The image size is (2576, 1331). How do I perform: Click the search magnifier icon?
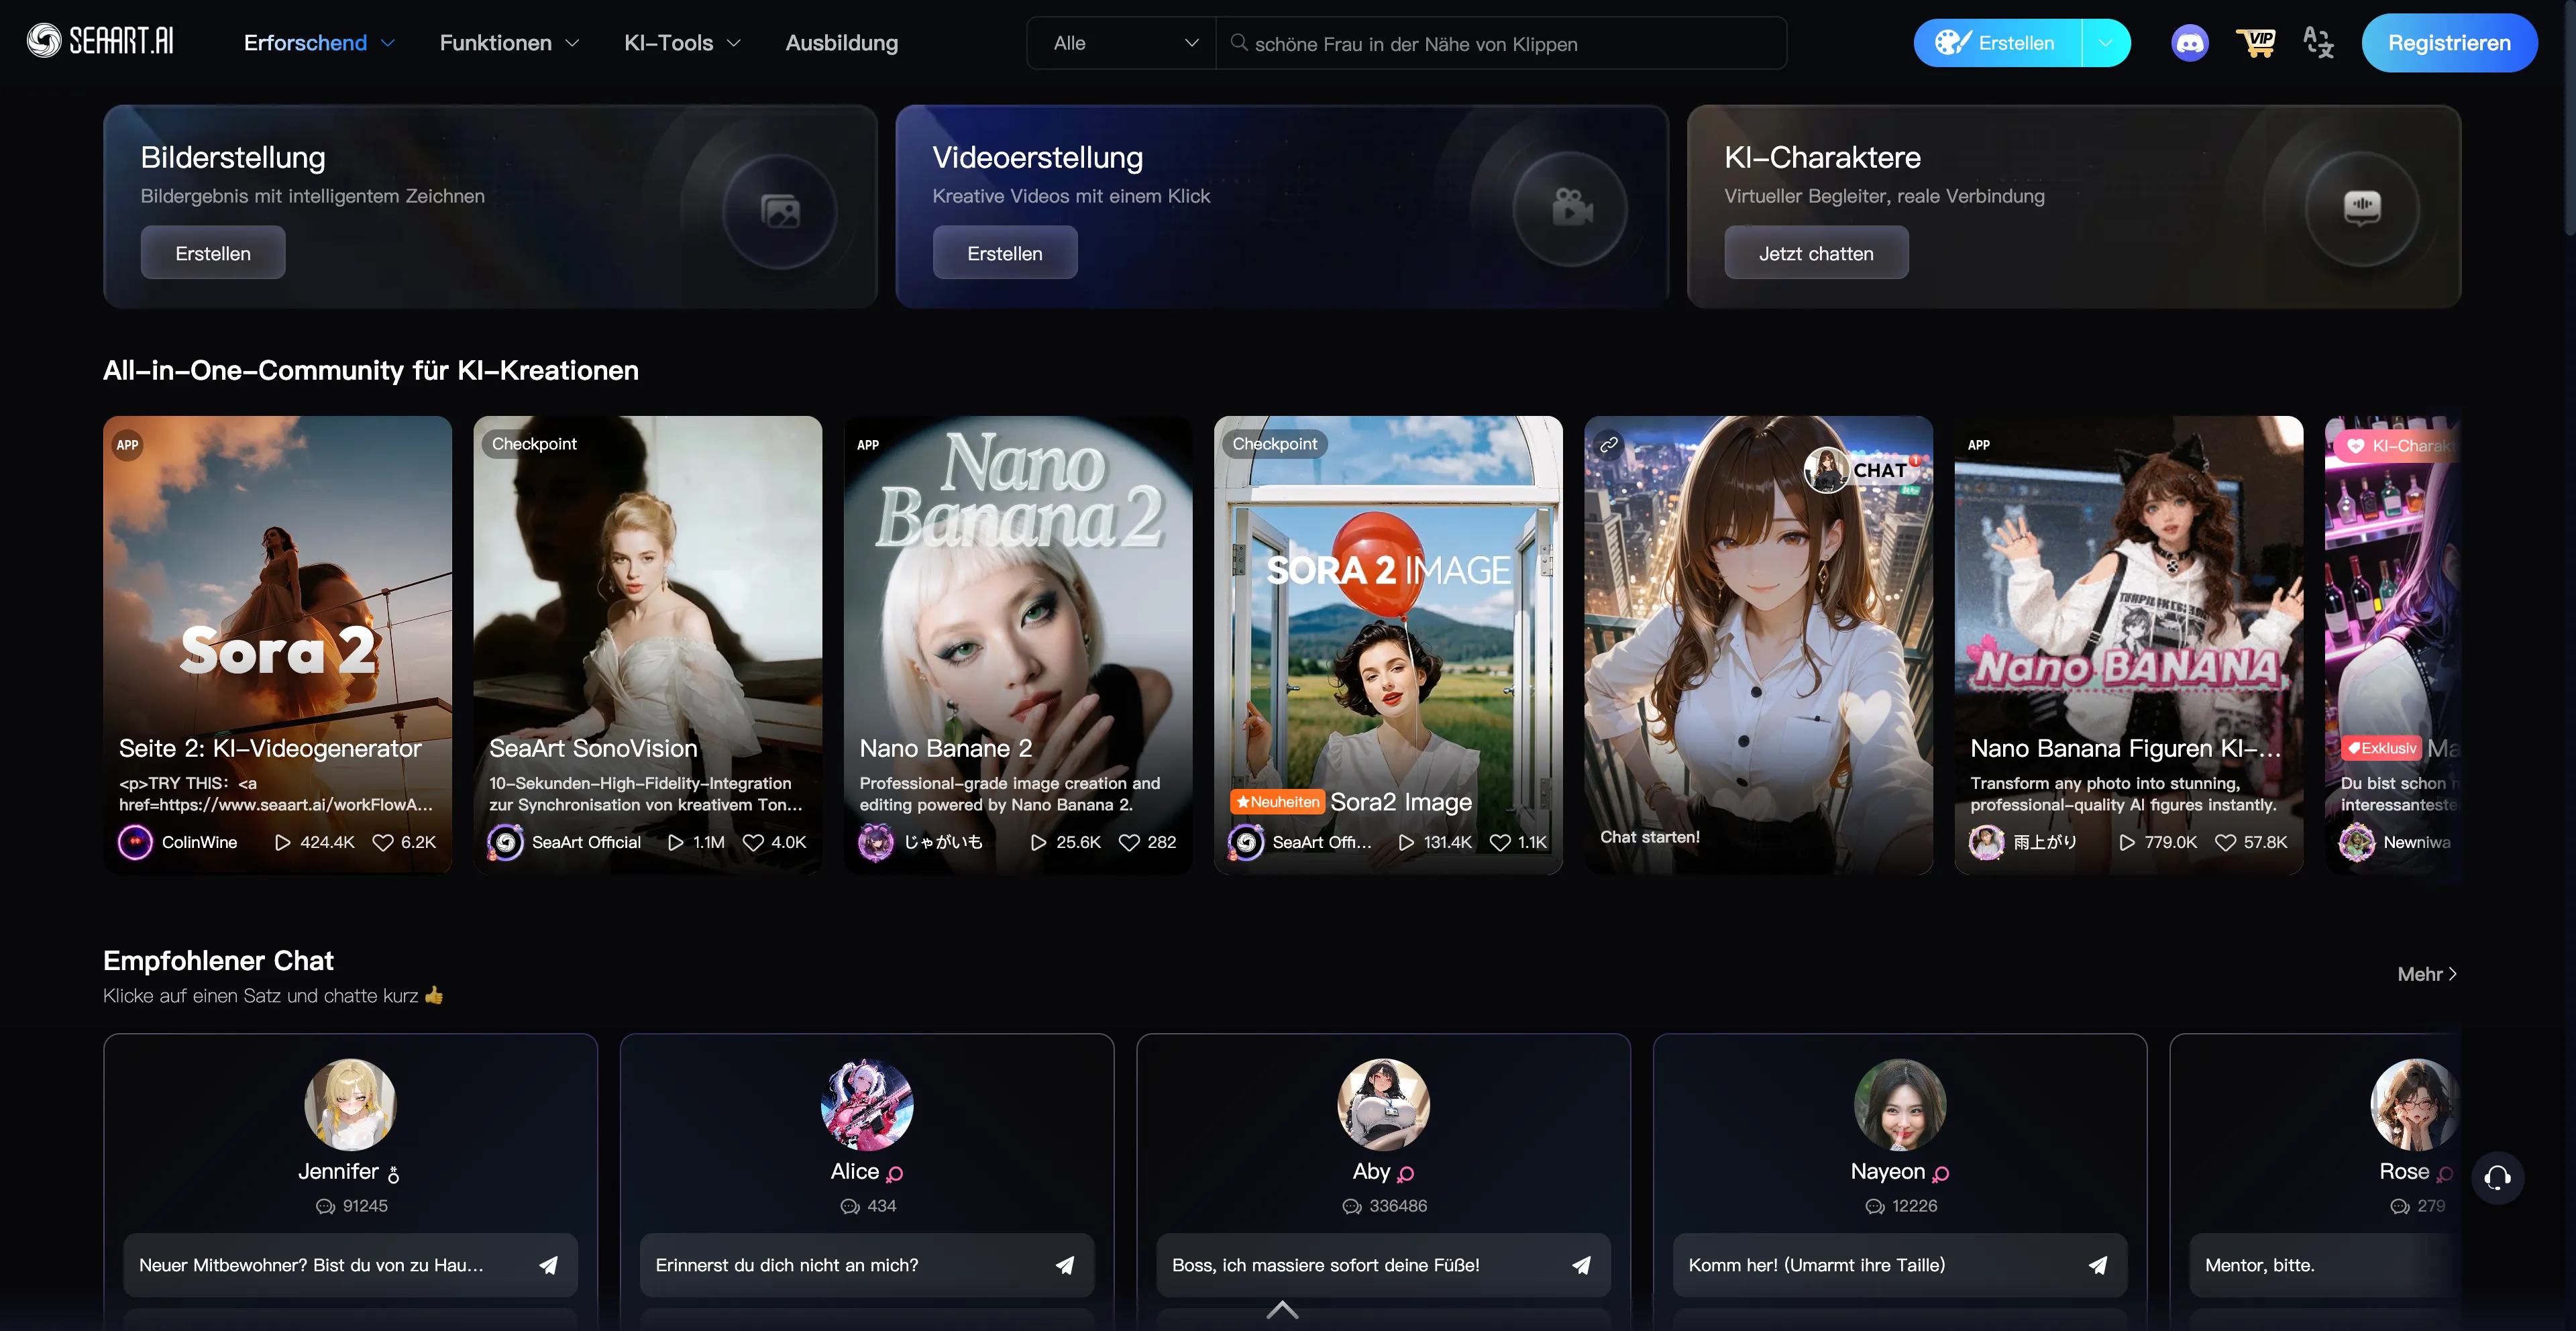(x=1239, y=43)
